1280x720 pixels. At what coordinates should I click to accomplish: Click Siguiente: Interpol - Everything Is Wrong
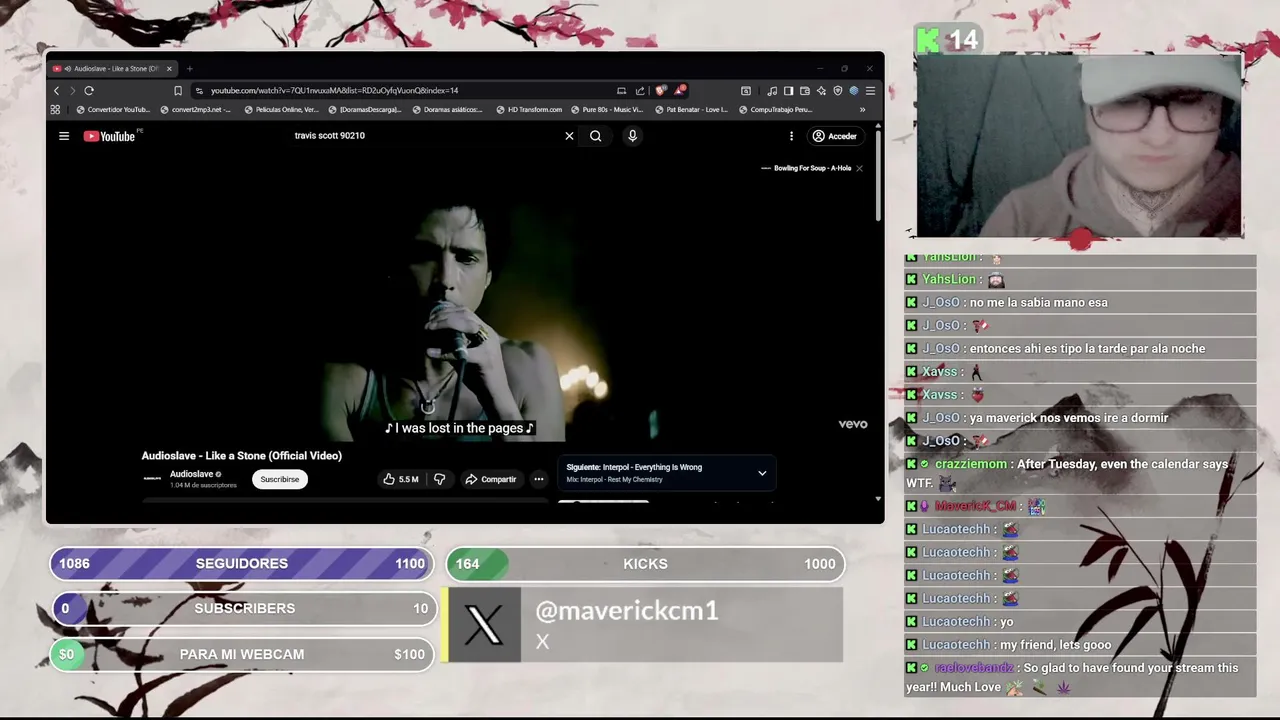pyautogui.click(x=634, y=467)
